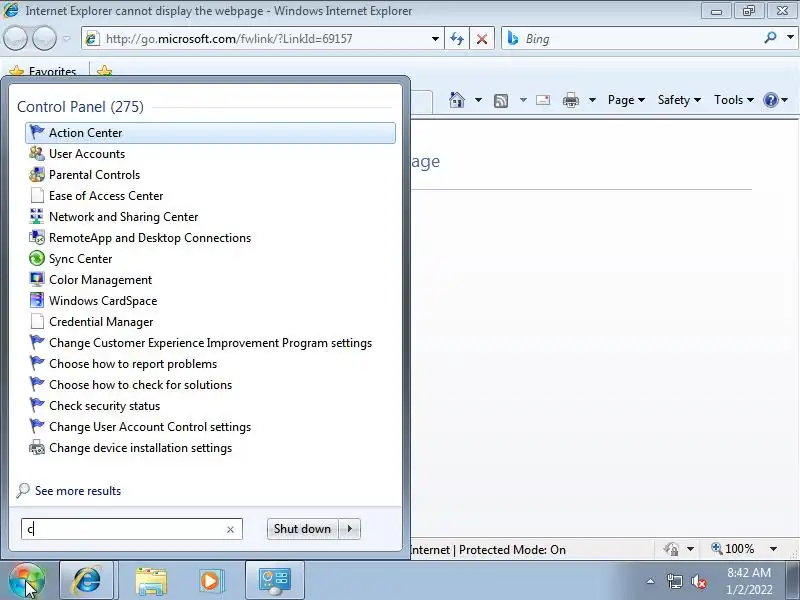Open Ease of Access Center result

pyautogui.click(x=210, y=195)
